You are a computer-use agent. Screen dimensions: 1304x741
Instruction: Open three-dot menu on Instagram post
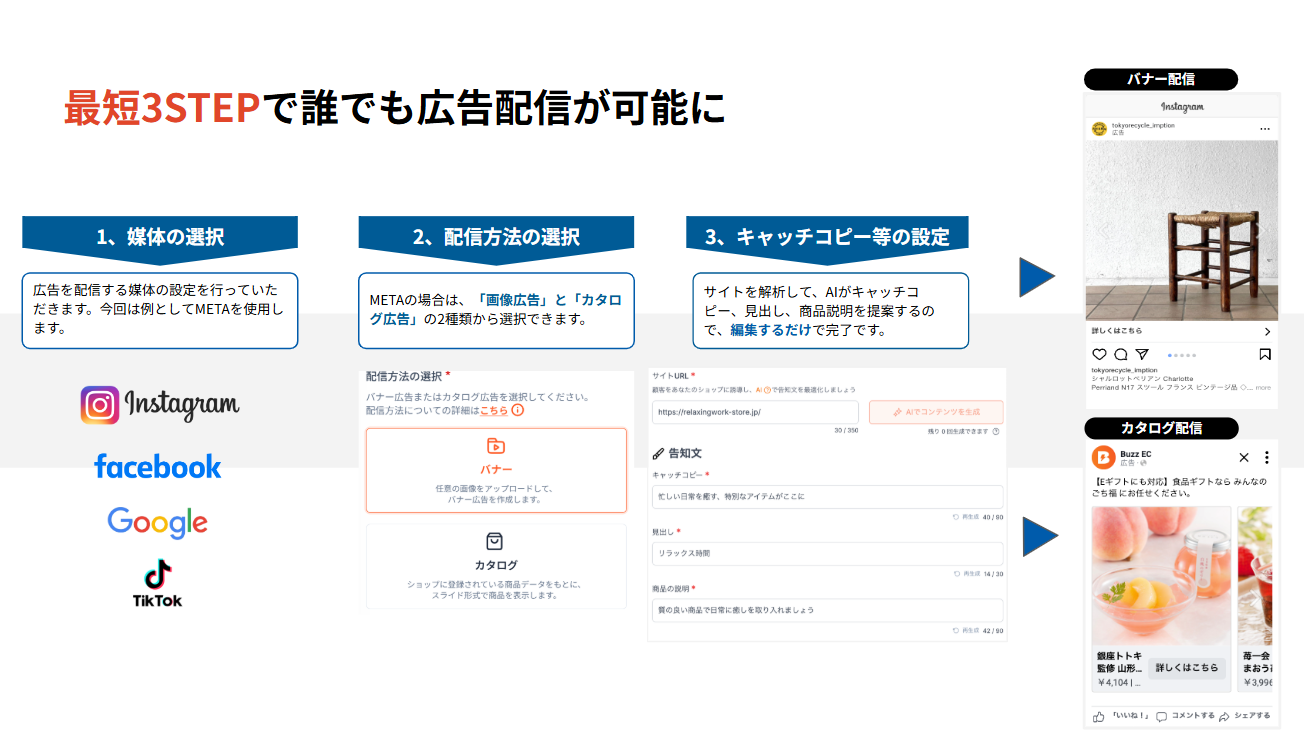(x=1265, y=129)
